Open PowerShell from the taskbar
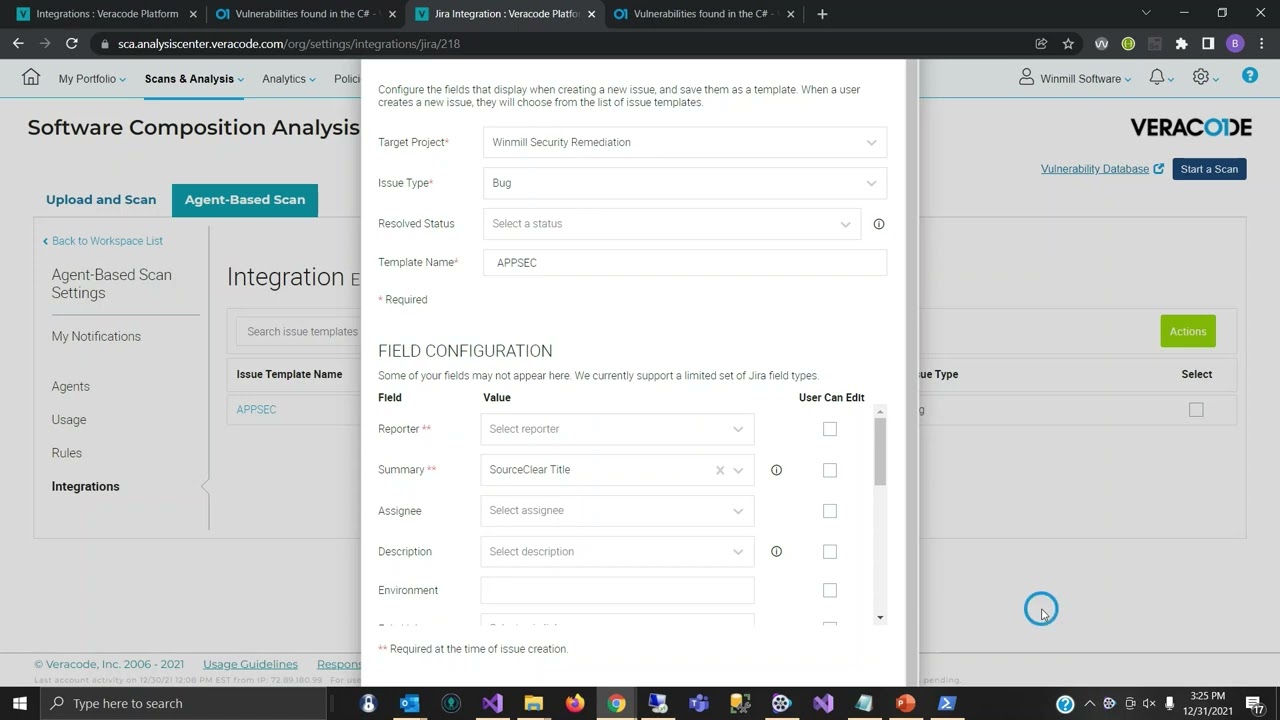Viewport: 1280px width, 720px height. click(947, 703)
